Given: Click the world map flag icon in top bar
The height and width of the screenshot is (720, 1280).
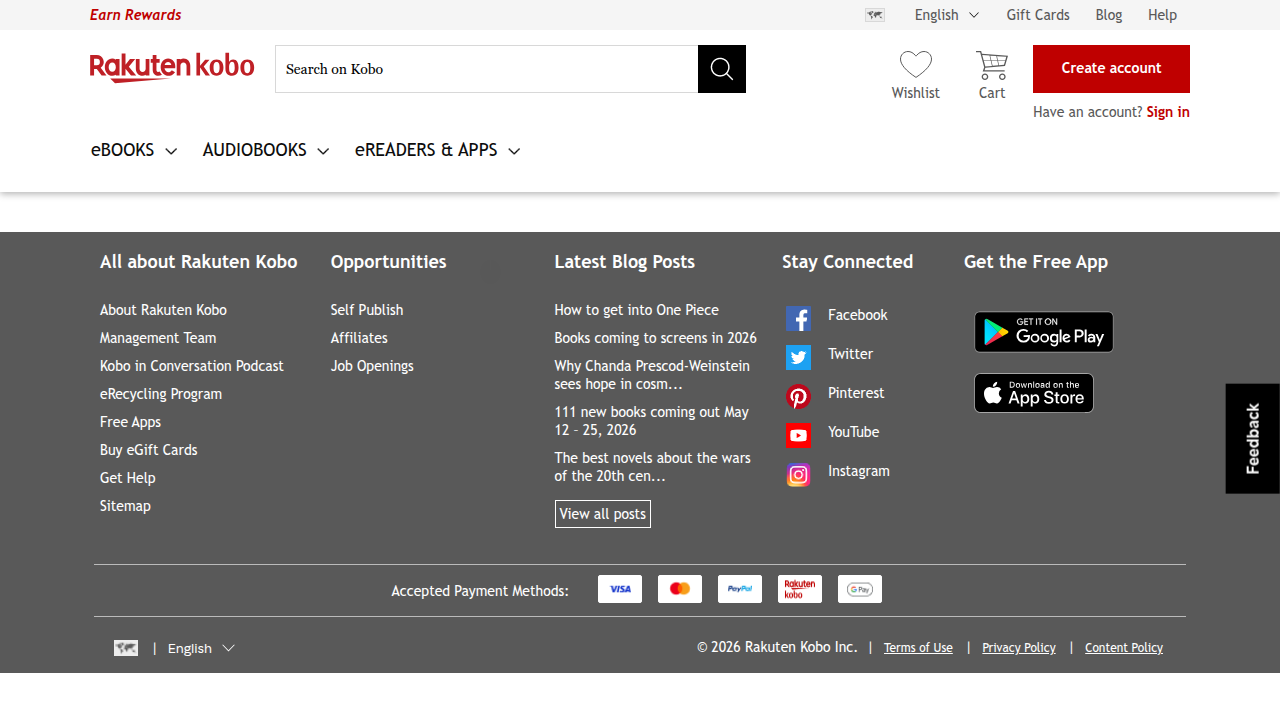Looking at the screenshot, I should point(875,15).
